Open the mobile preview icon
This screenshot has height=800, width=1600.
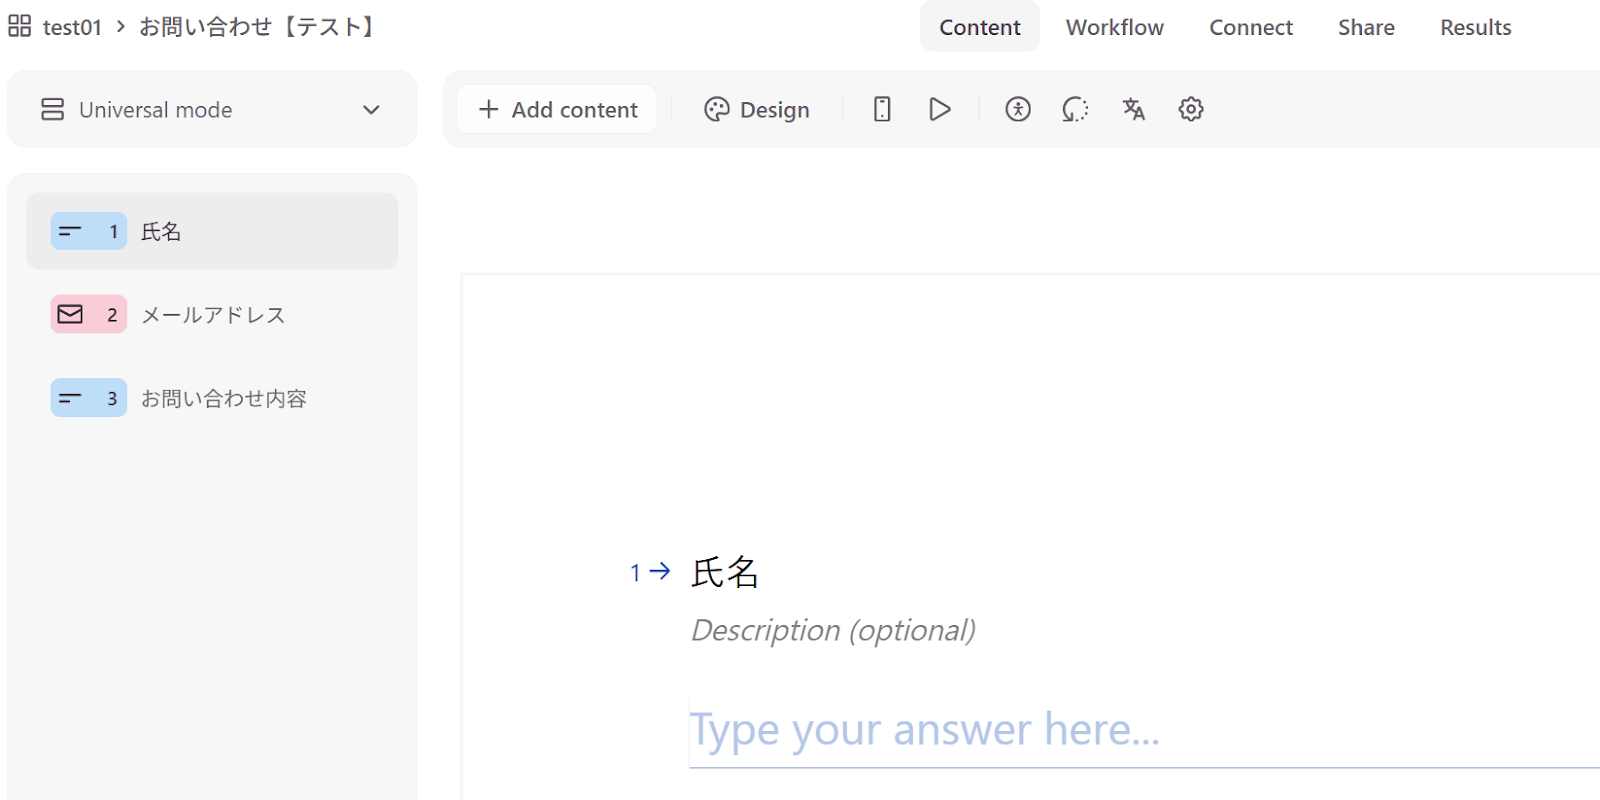(x=882, y=109)
